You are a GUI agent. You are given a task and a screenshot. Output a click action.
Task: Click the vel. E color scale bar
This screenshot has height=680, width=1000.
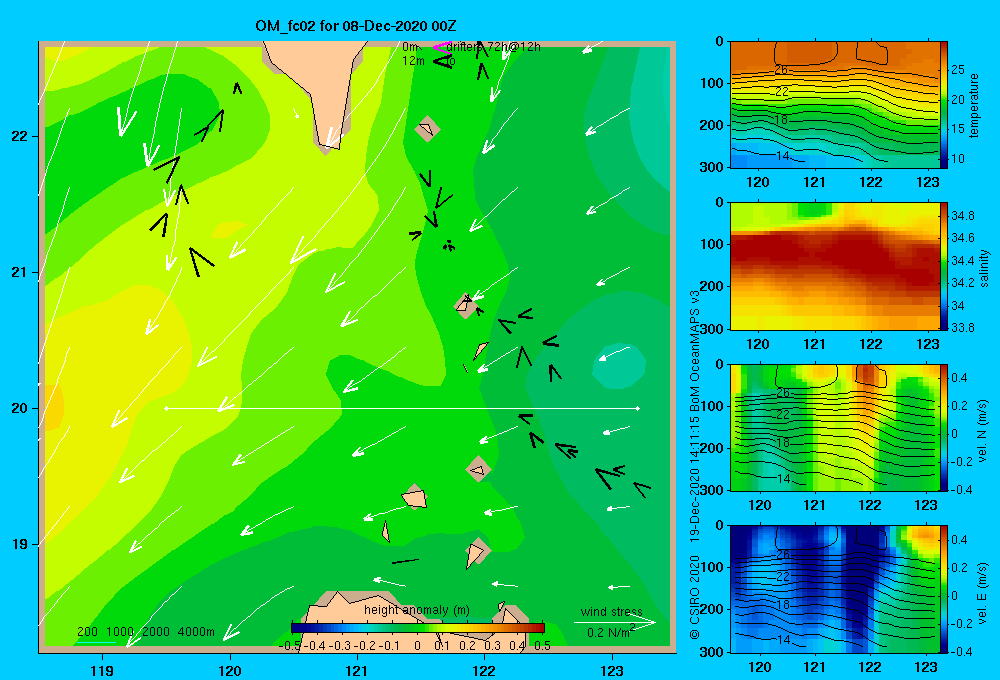pos(944,589)
